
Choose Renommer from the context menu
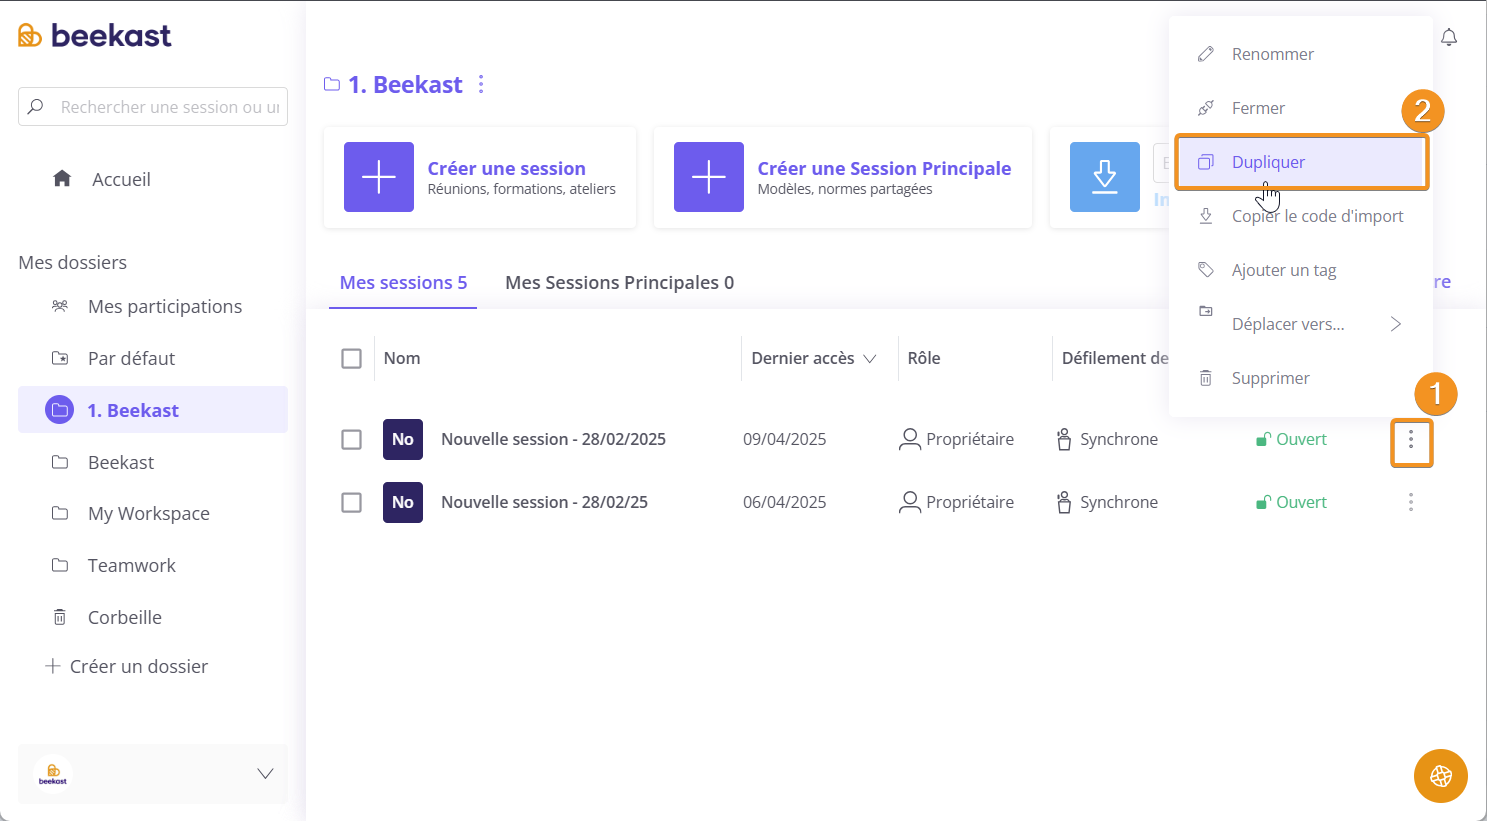[x=1301, y=54]
